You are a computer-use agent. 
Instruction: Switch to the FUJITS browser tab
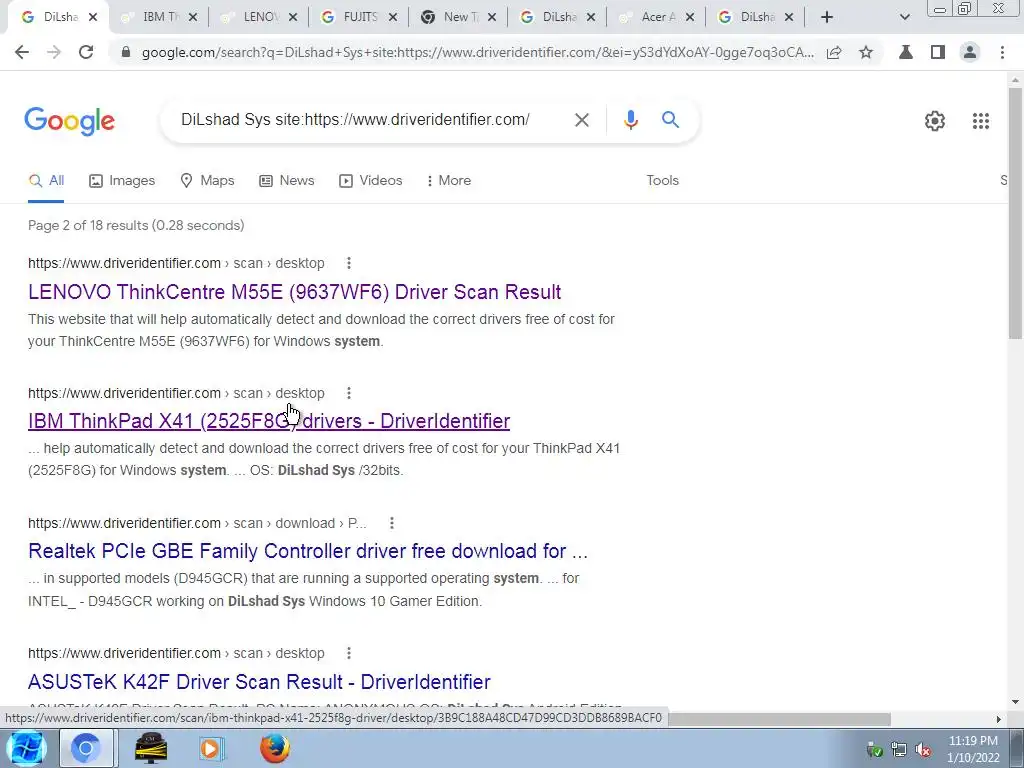tap(359, 18)
